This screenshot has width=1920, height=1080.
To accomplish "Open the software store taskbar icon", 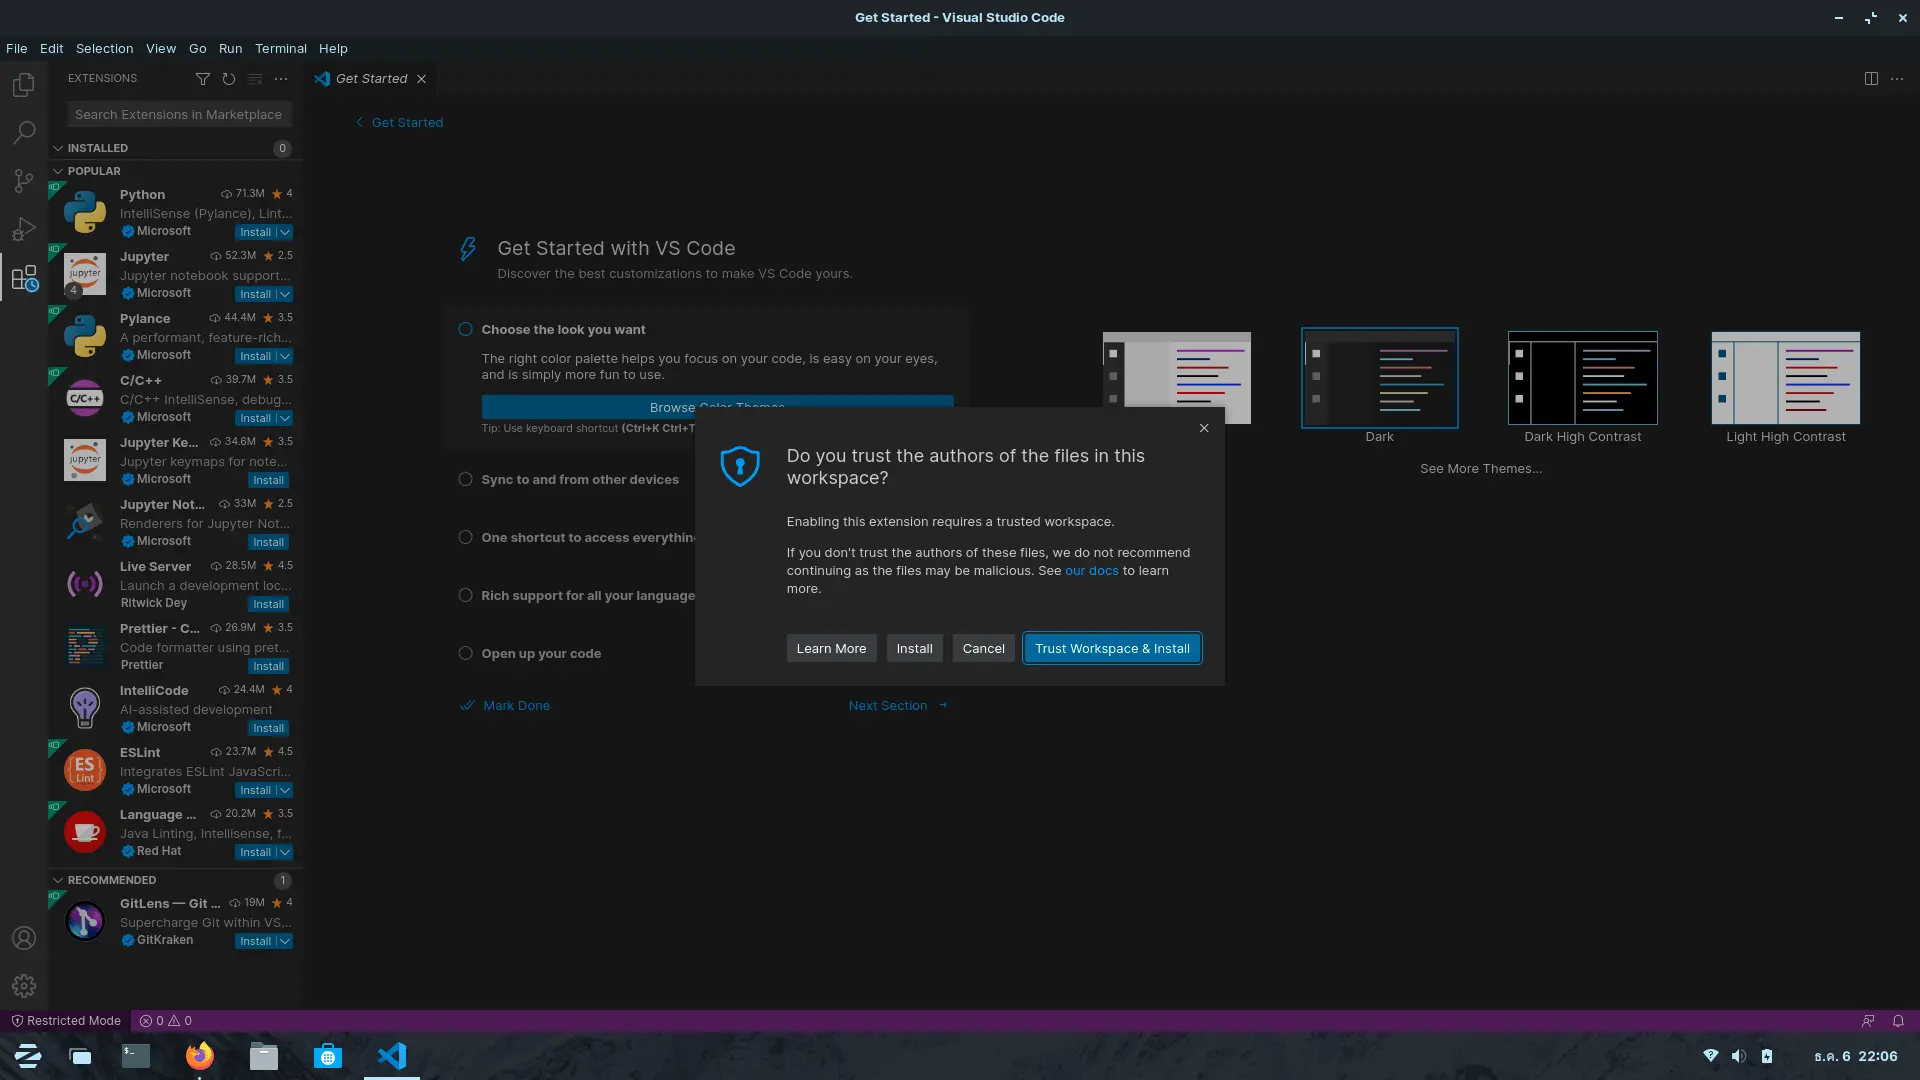I will (x=328, y=1056).
